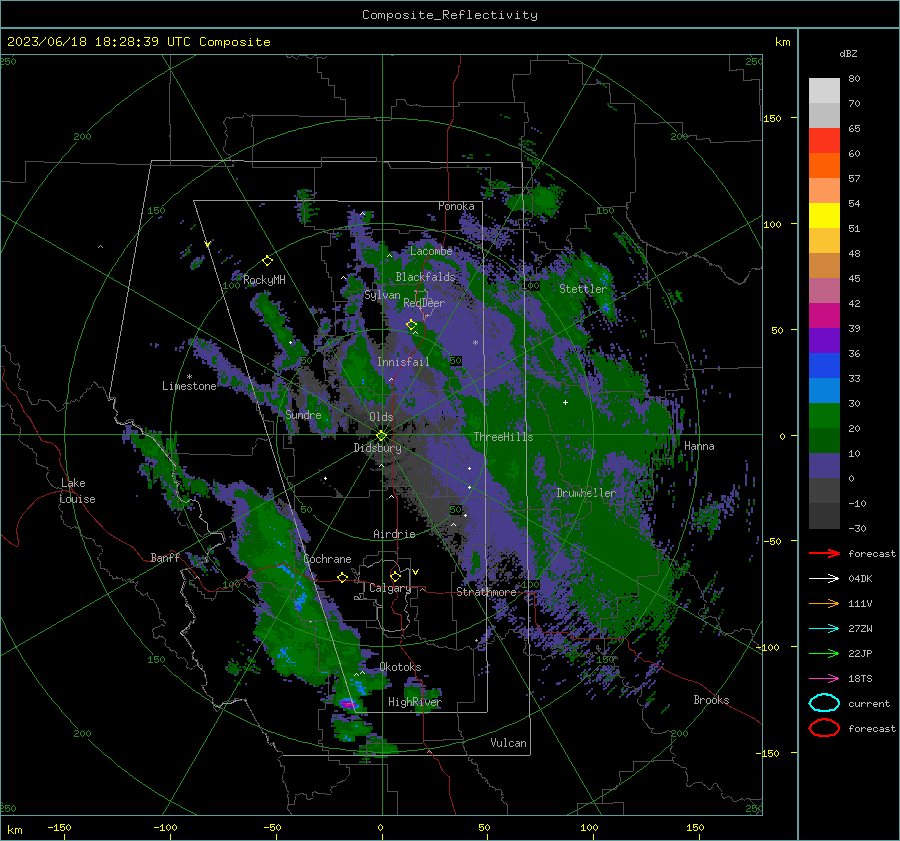This screenshot has height=841, width=900.
Task: Select the slate purple 10 dBZ legend swatch
Action: point(824,465)
